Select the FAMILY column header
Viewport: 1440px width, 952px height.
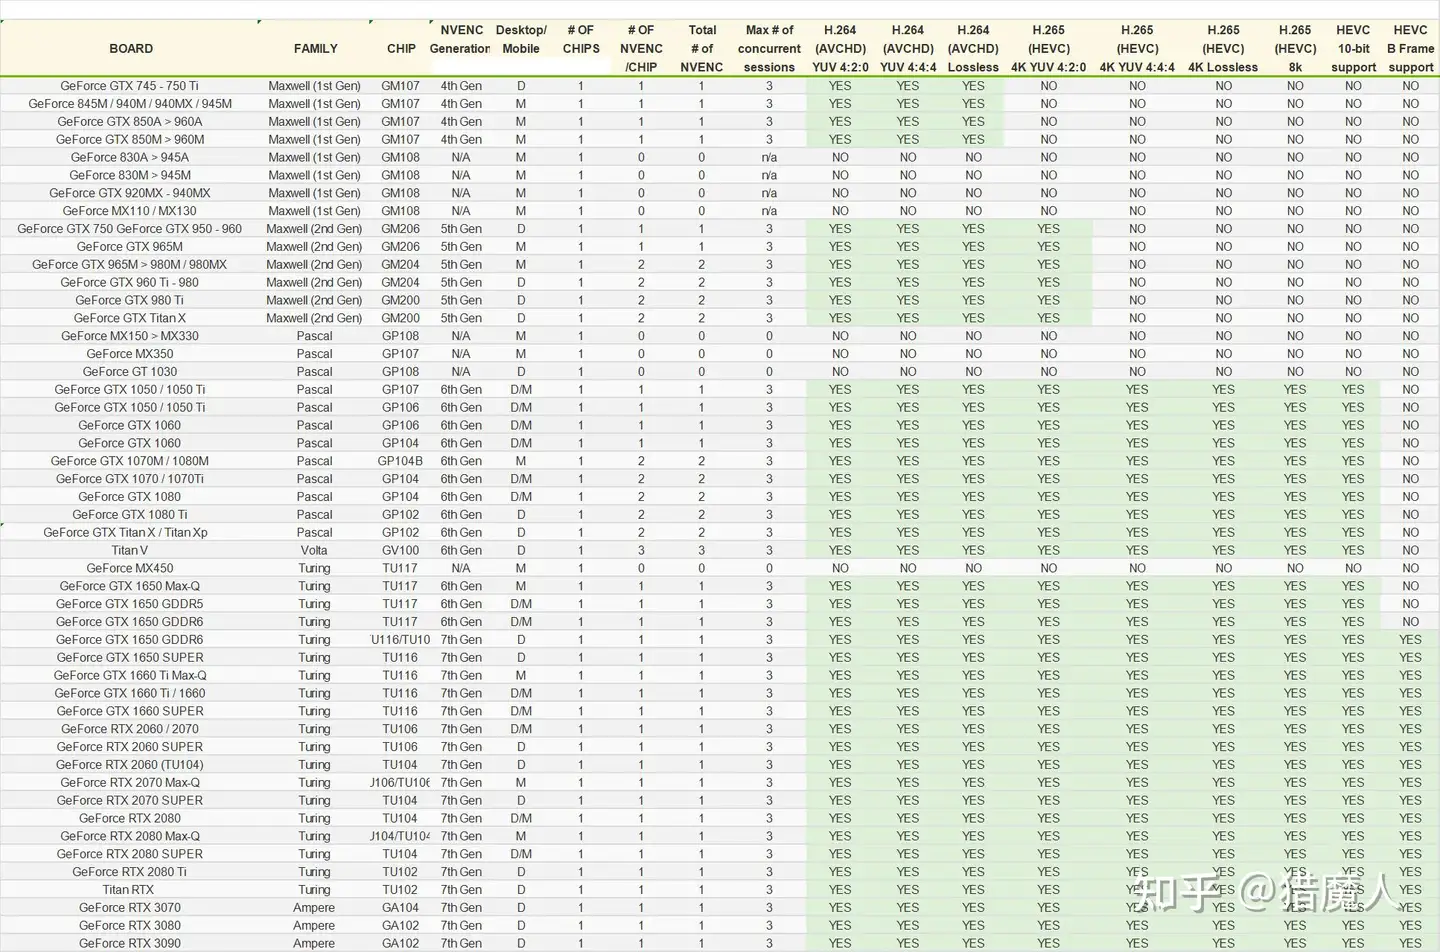point(315,48)
